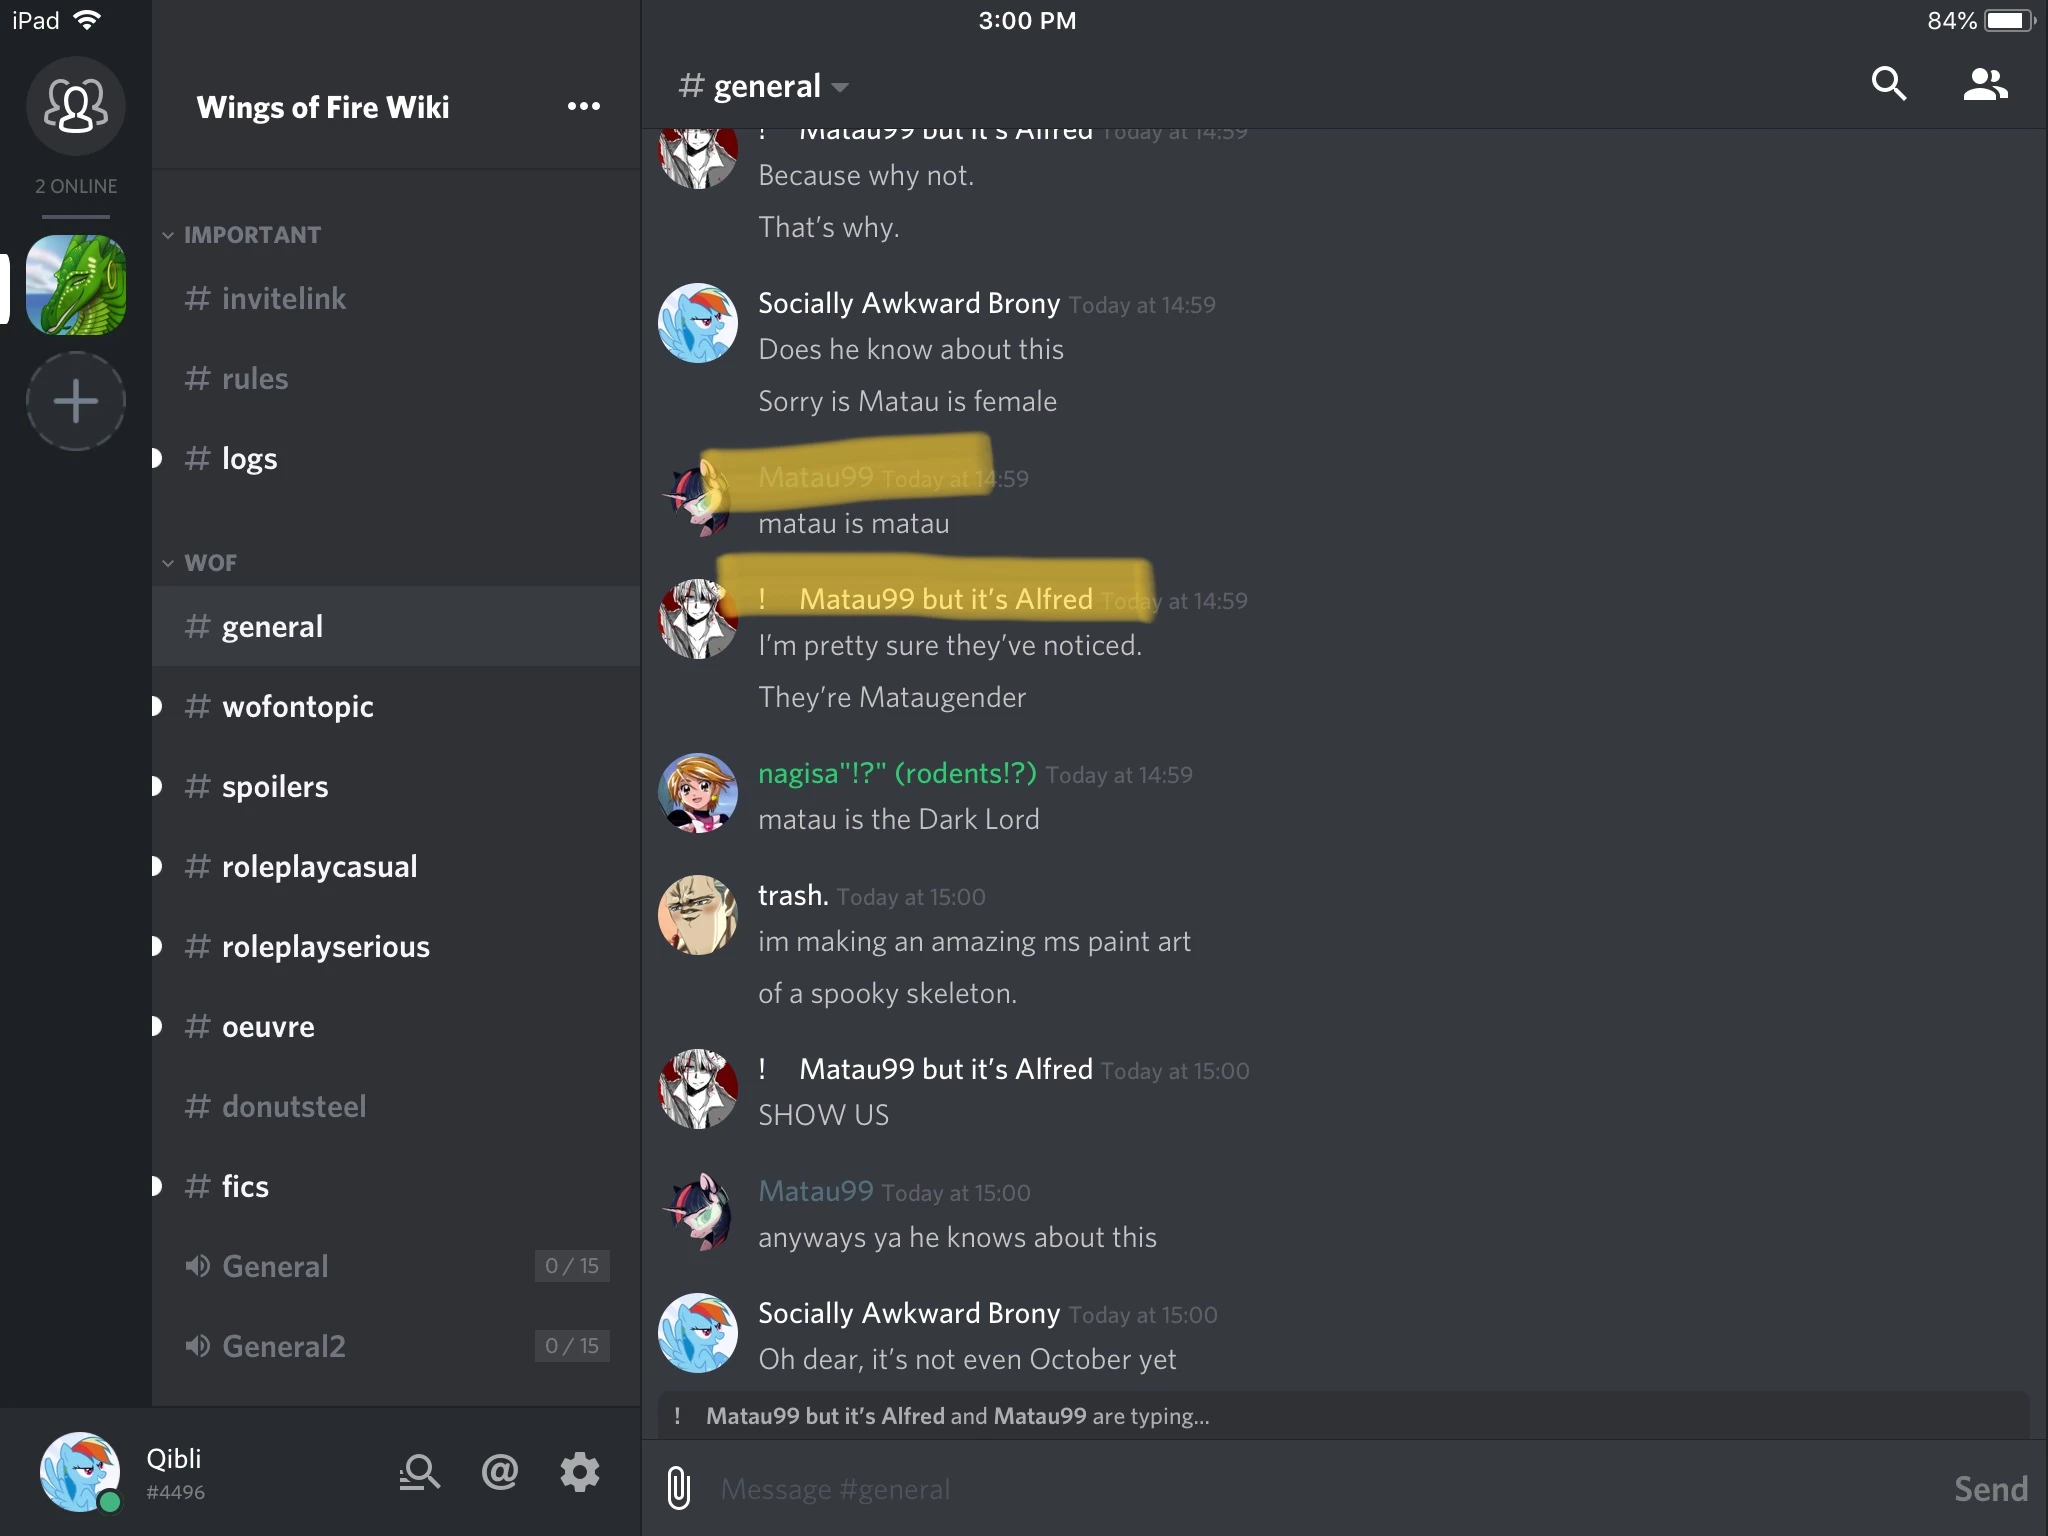Image resolution: width=2048 pixels, height=1536 pixels.
Task: Open server options three-dot menu
Action: click(584, 106)
